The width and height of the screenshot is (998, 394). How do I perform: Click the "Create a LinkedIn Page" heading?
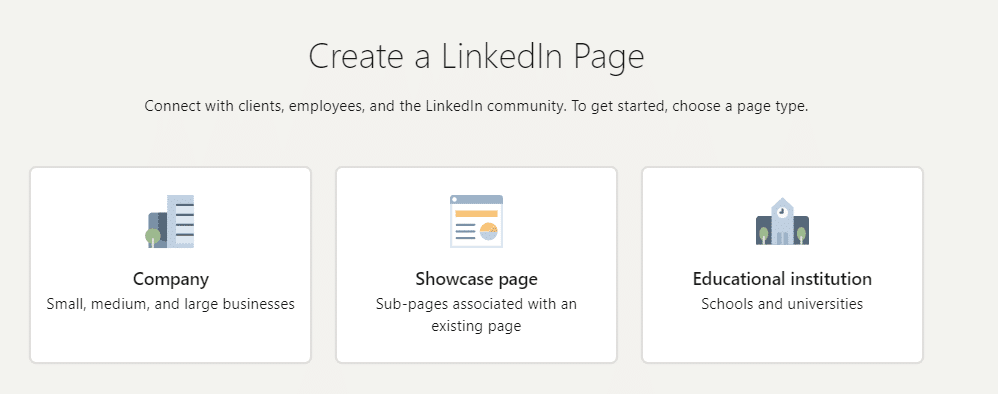pyautogui.click(x=476, y=57)
